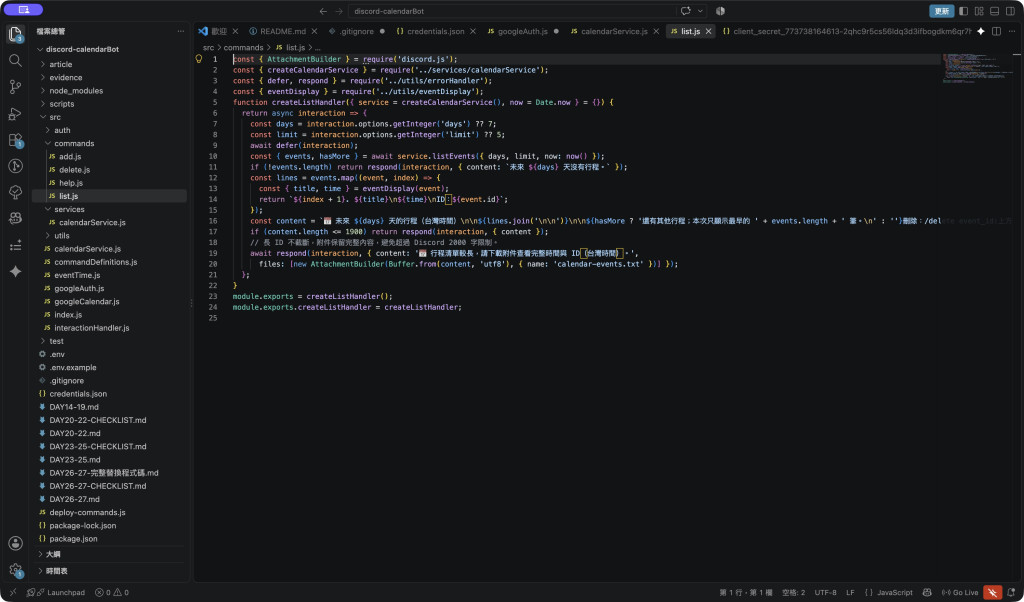
Task: Click the errors and warnings count indicator
Action: [x=112, y=593]
